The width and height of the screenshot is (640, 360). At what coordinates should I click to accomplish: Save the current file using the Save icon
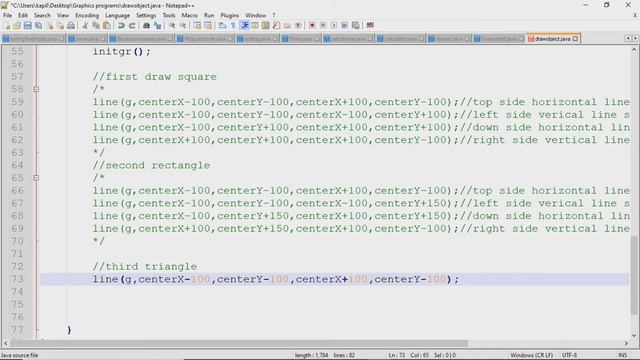click(x=27, y=26)
